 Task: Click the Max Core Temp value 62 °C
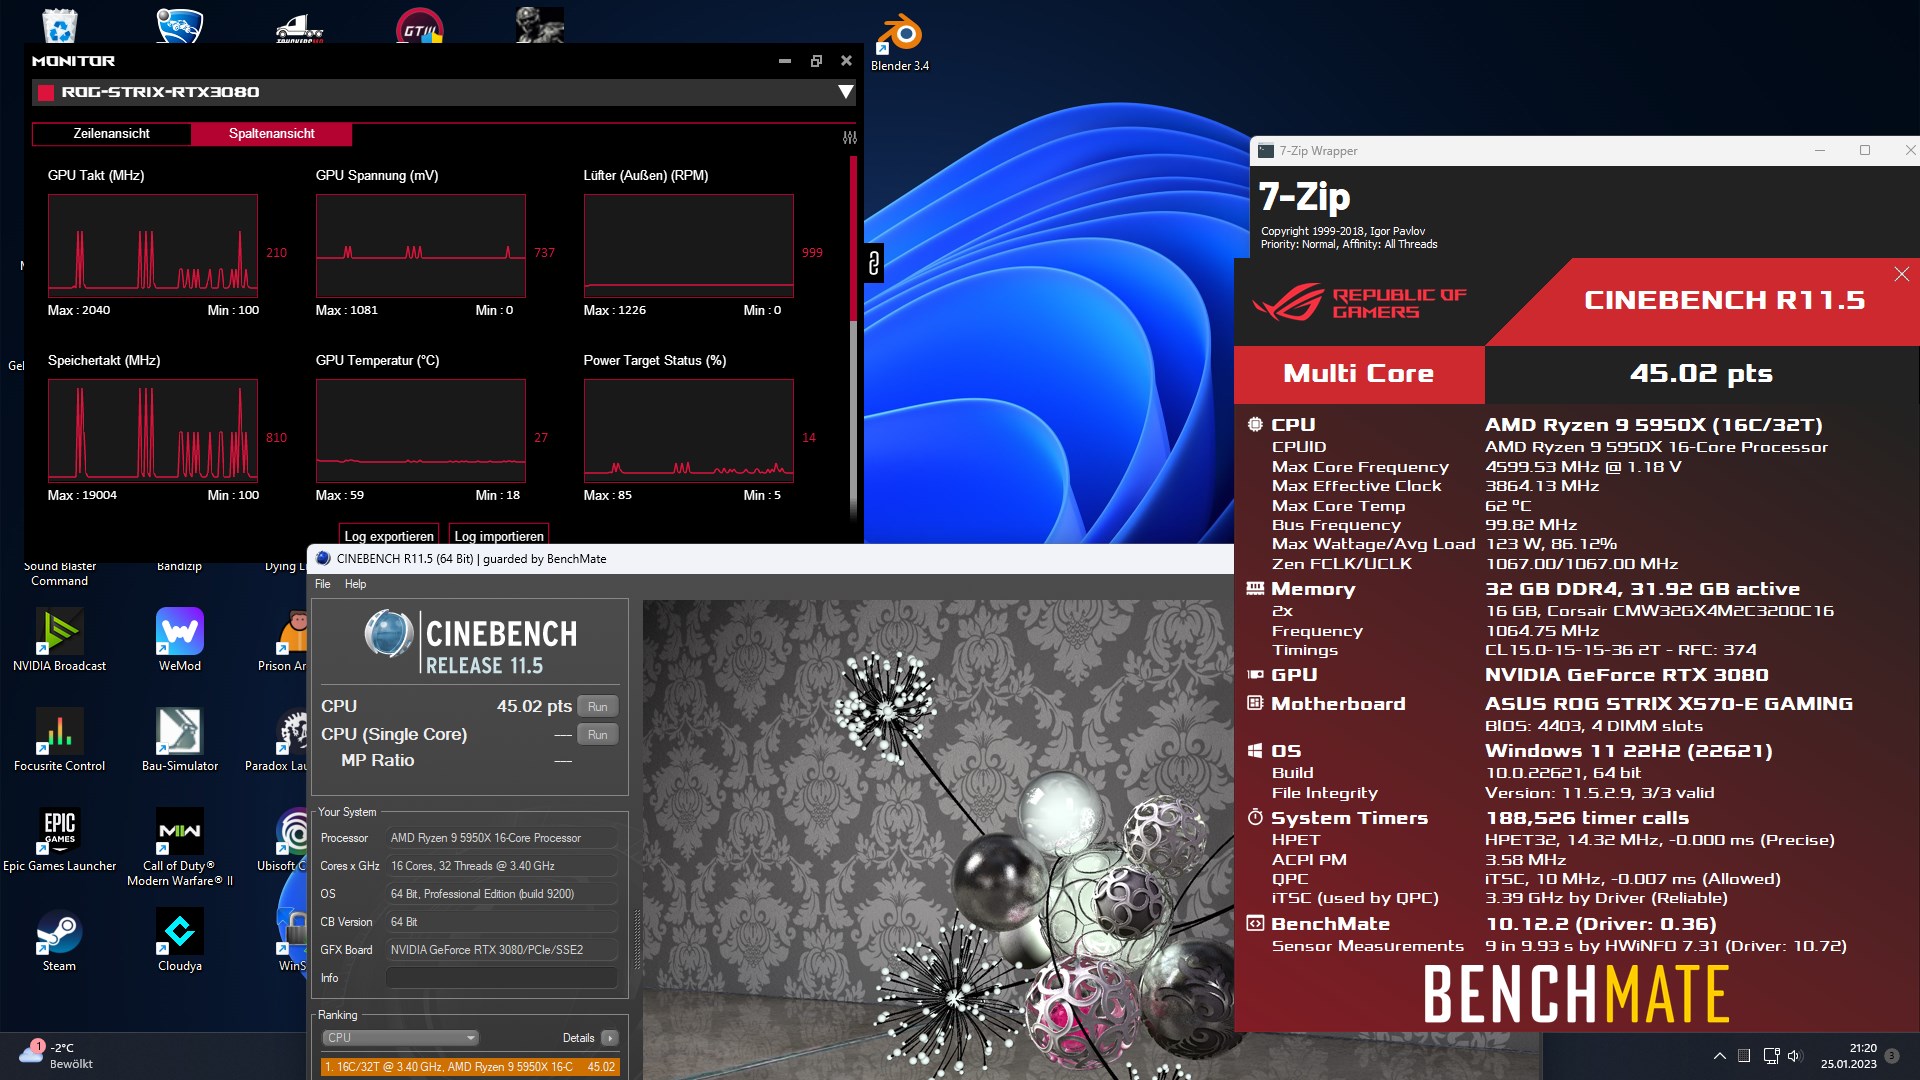click(1508, 506)
